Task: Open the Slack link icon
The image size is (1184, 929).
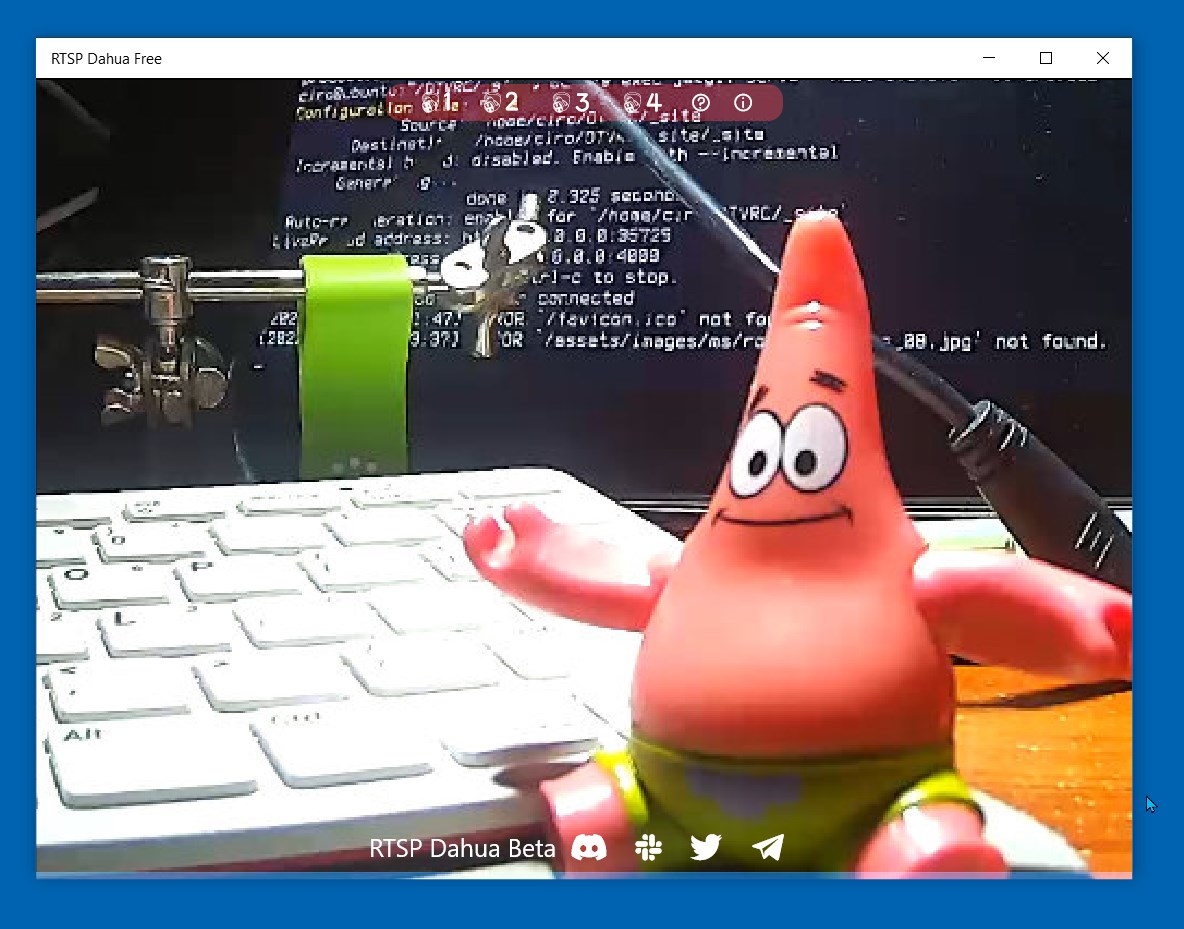Action: [649, 847]
